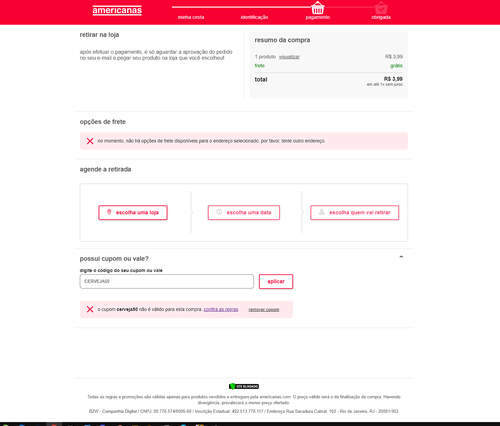Click the 'resumo da compra' heading
The width and height of the screenshot is (500, 426).
click(x=282, y=40)
